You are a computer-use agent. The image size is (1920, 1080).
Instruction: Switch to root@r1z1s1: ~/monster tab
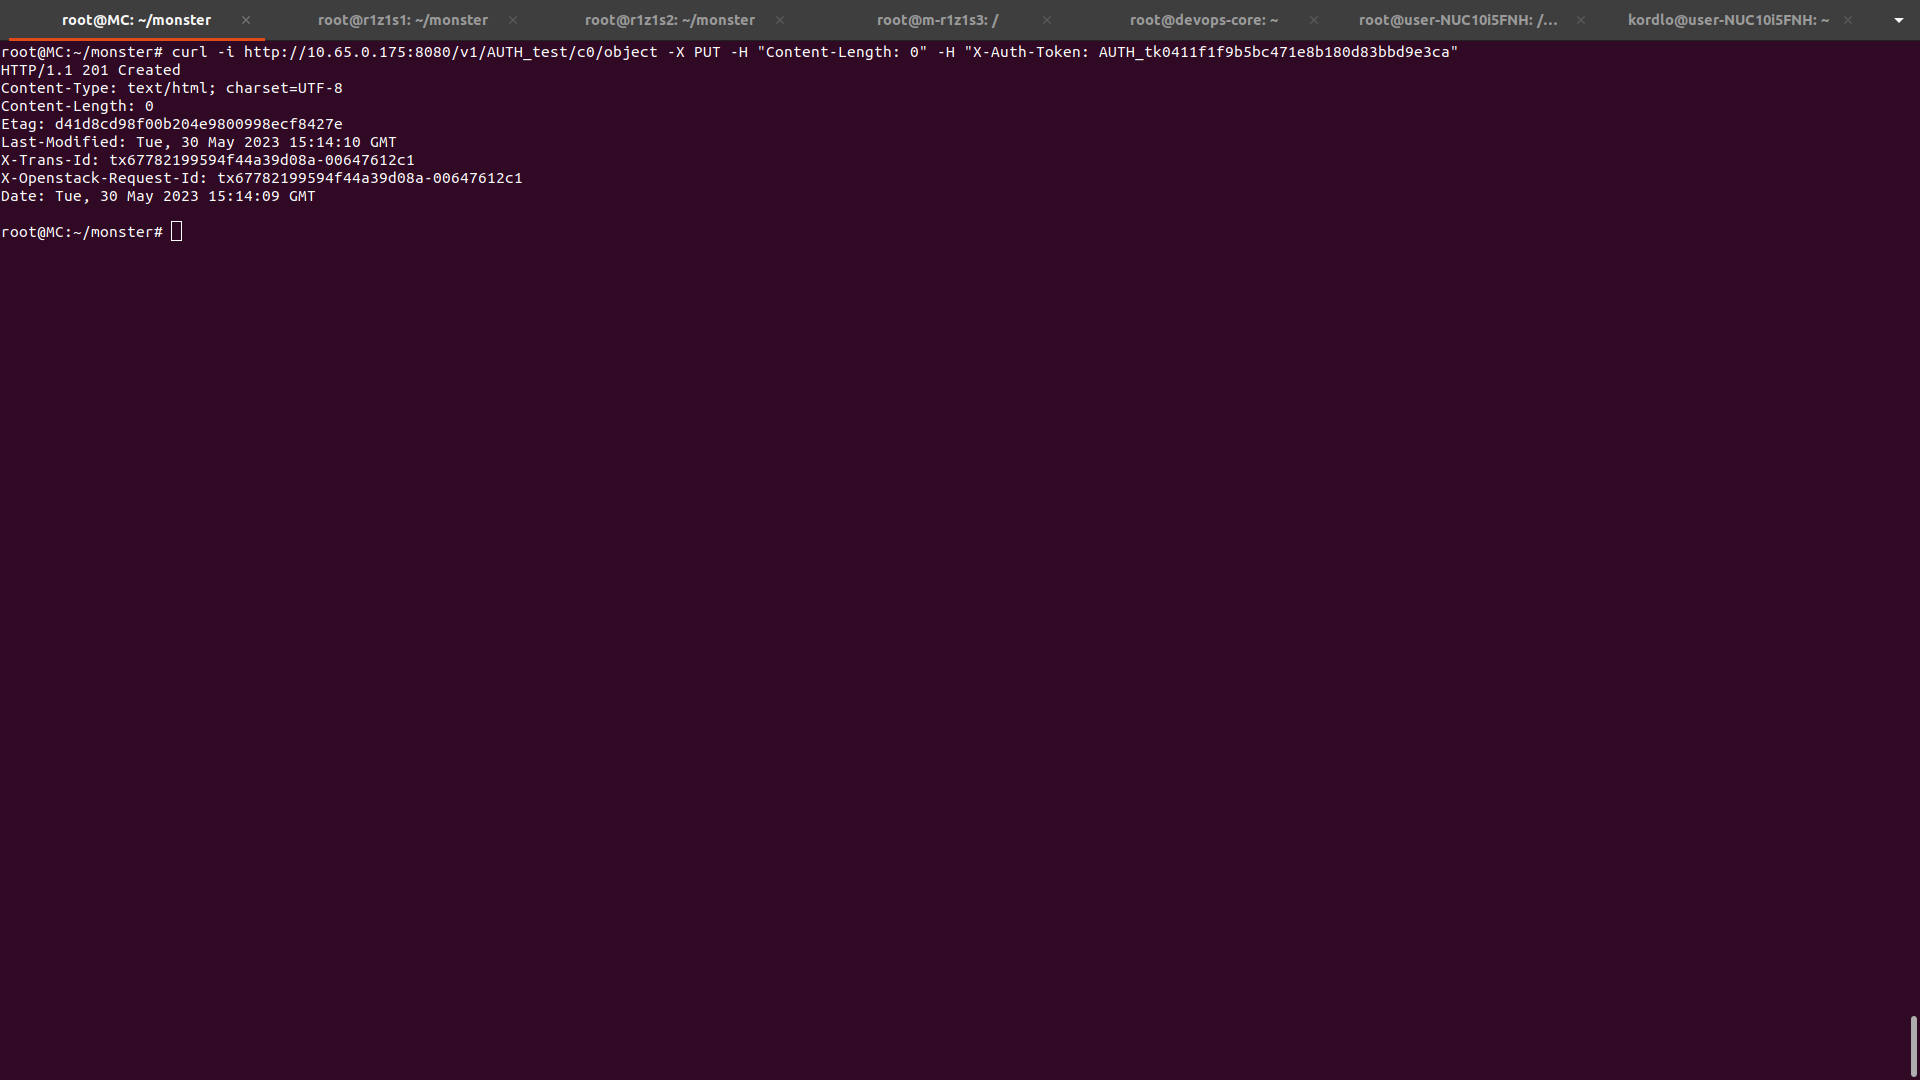402,20
